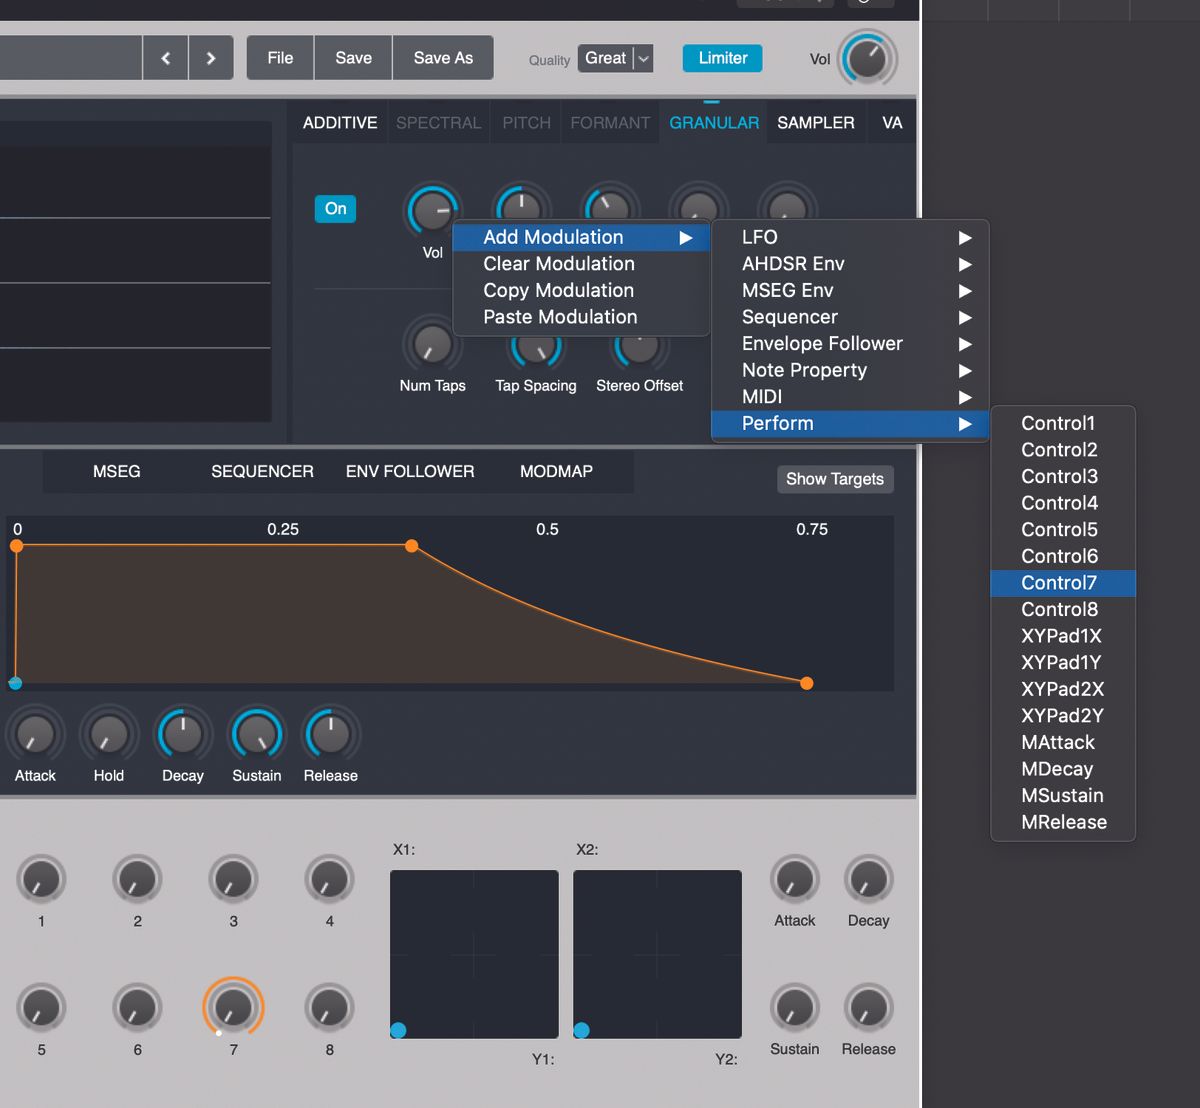Expand the LFO modulation submenu
Image resolution: width=1200 pixels, height=1108 pixels.
click(x=760, y=237)
